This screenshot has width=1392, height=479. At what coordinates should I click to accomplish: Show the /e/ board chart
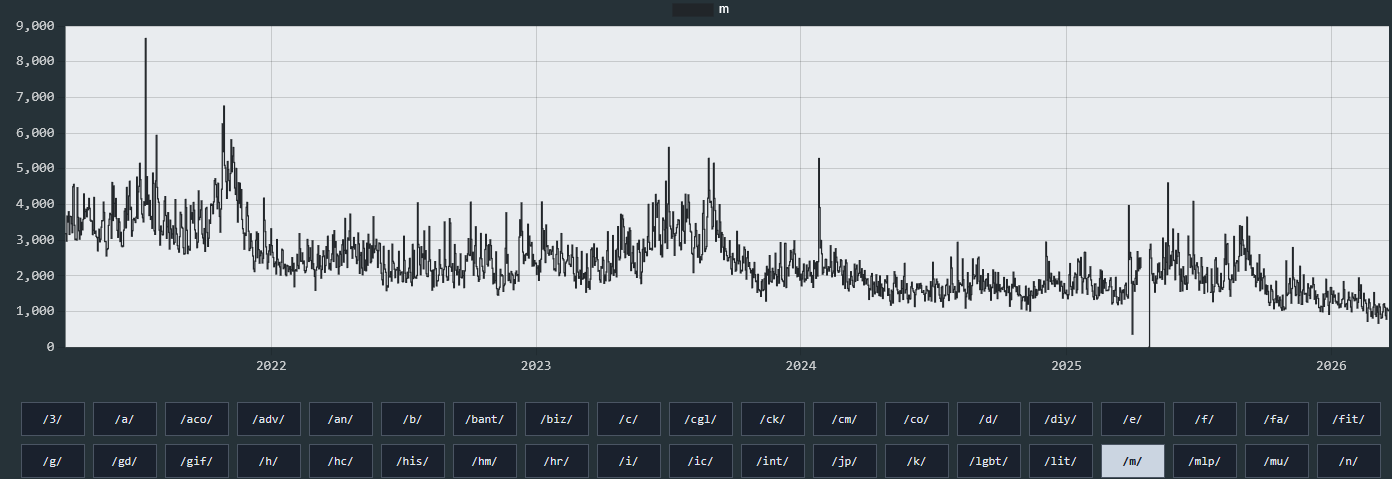[x=1133, y=419]
